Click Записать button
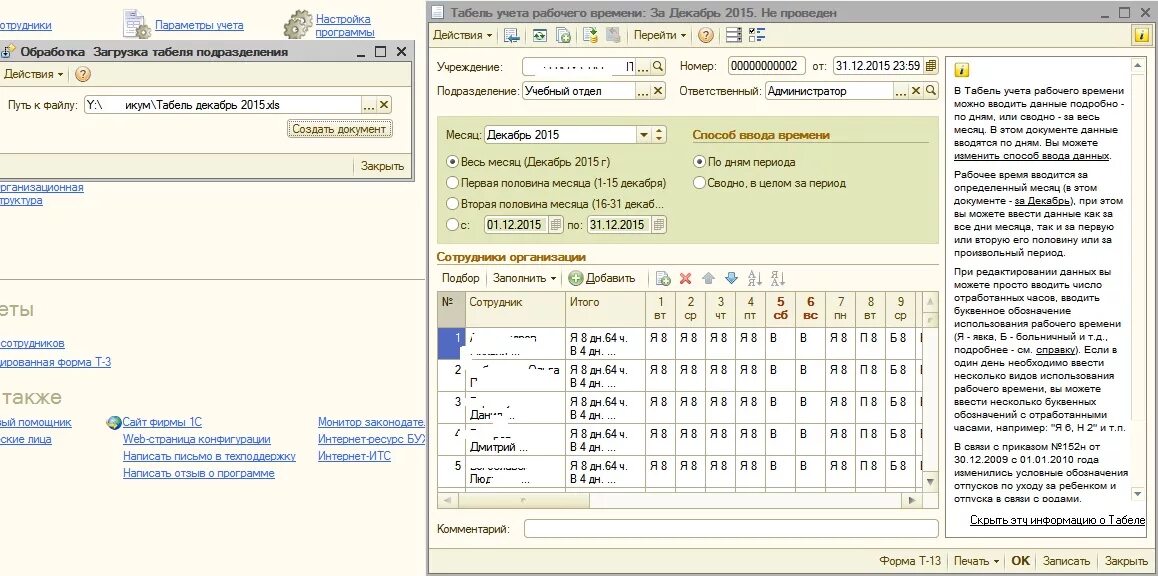Screen dimensions: 1158x576 coord(1066,560)
